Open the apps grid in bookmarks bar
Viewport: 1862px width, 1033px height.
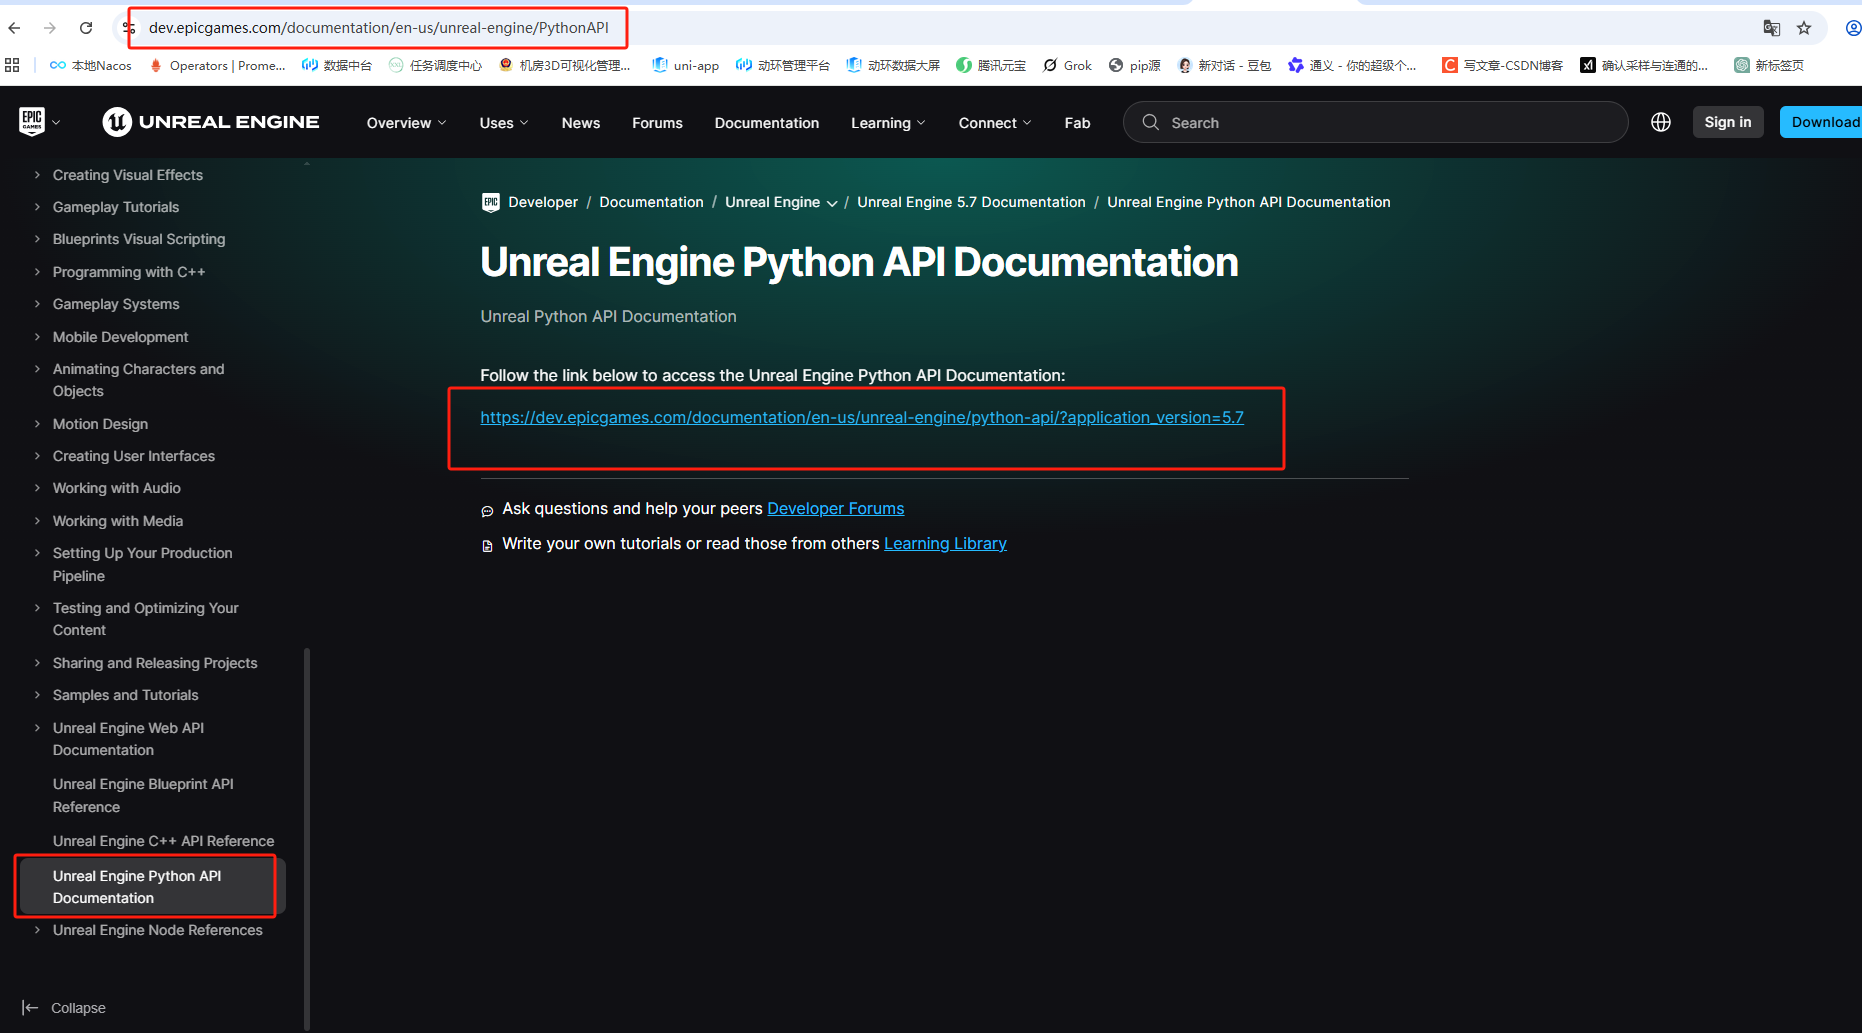[12, 65]
